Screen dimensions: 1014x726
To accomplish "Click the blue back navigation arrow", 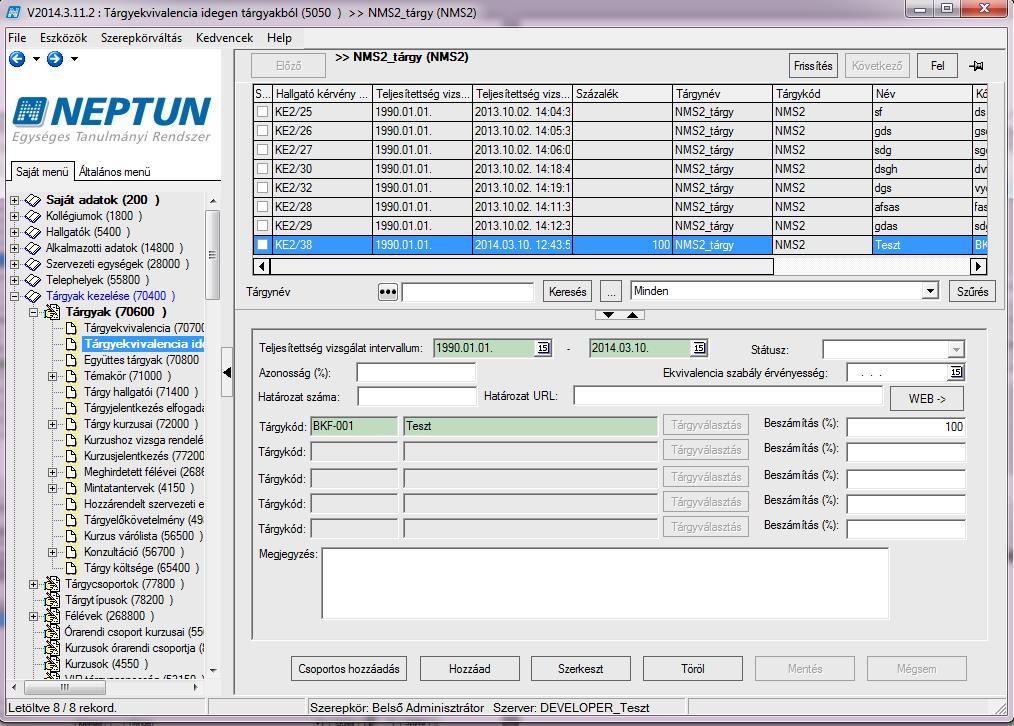I will tap(17, 59).
